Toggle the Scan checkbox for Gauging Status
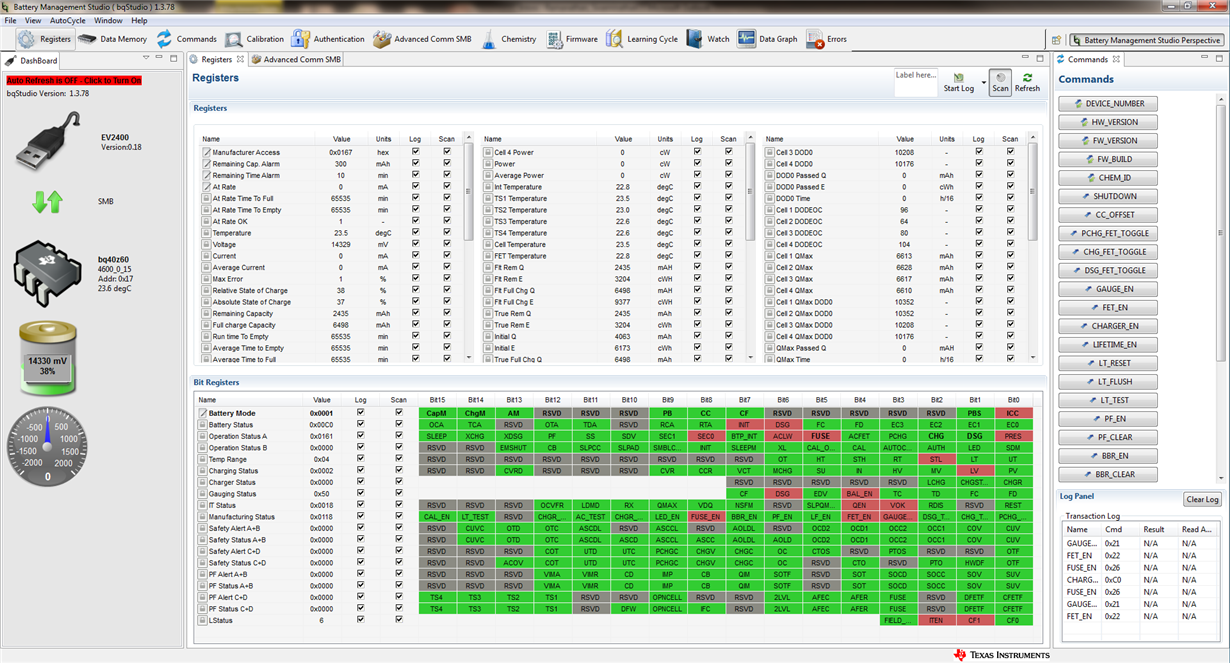Viewport: 1230px width, 663px height. coord(399,494)
